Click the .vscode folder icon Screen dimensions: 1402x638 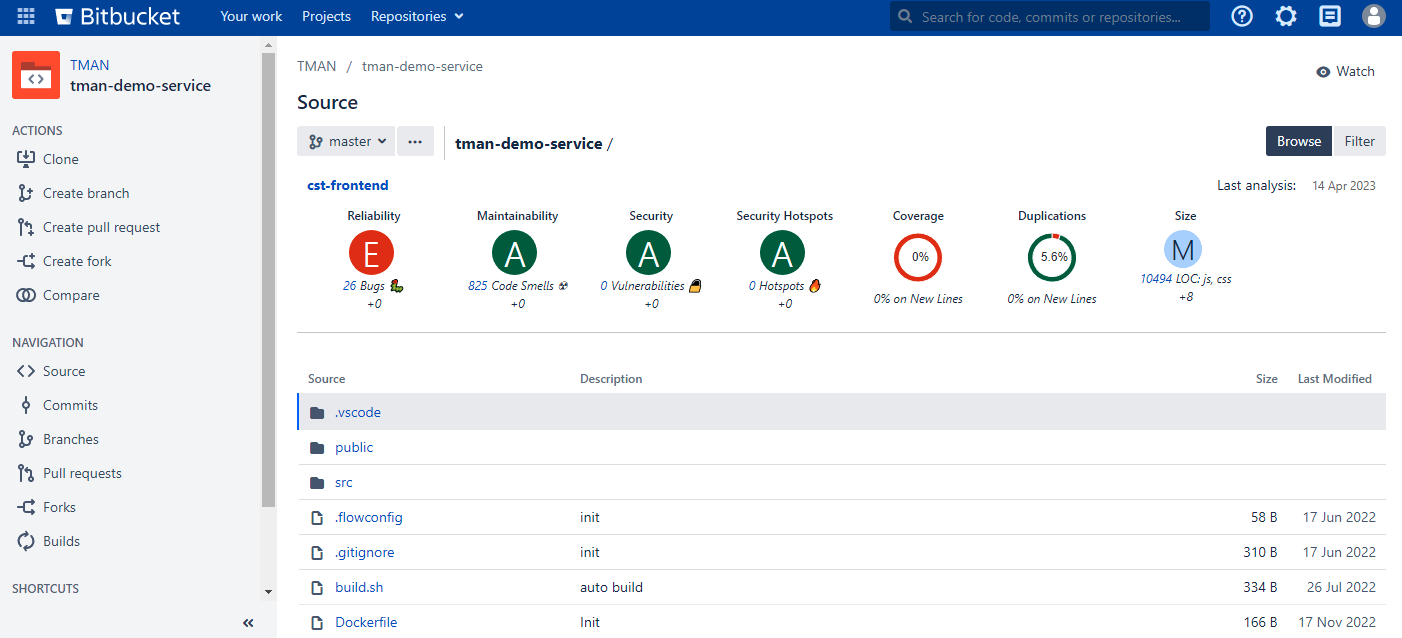[x=318, y=413]
